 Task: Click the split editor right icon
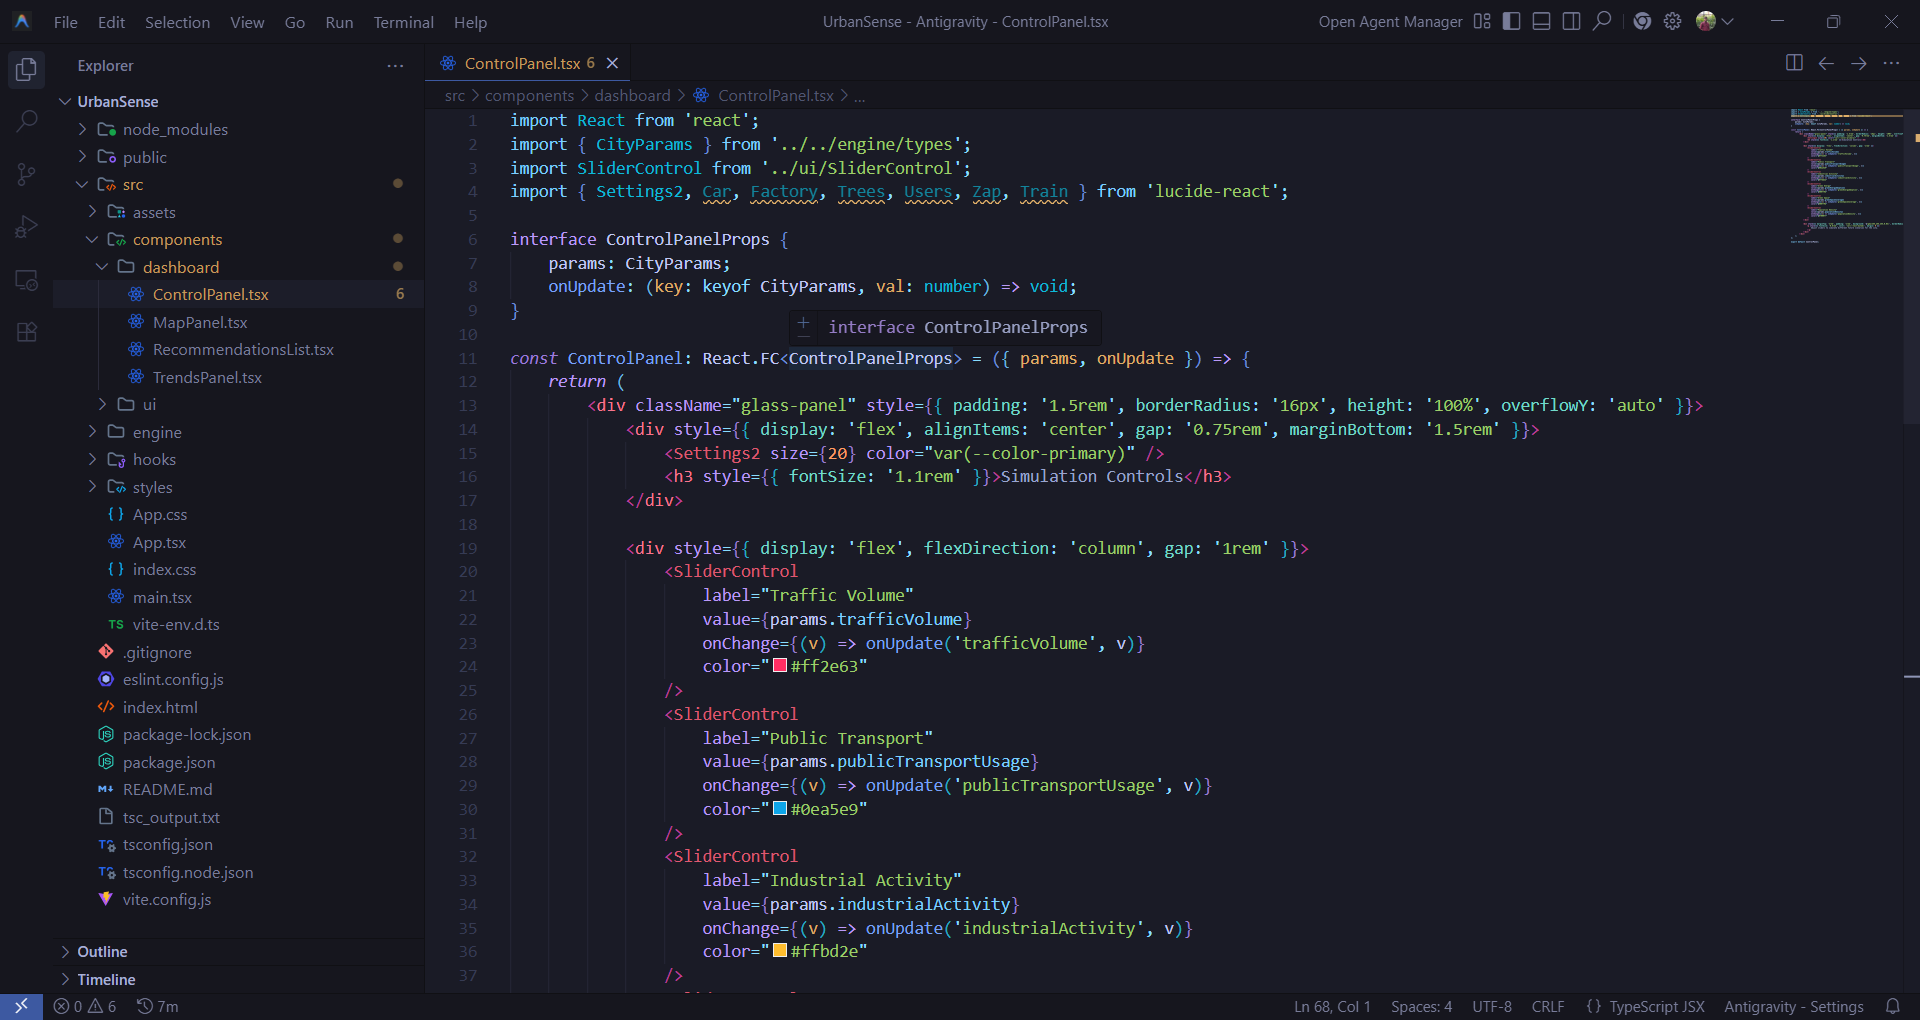pyautogui.click(x=1794, y=63)
